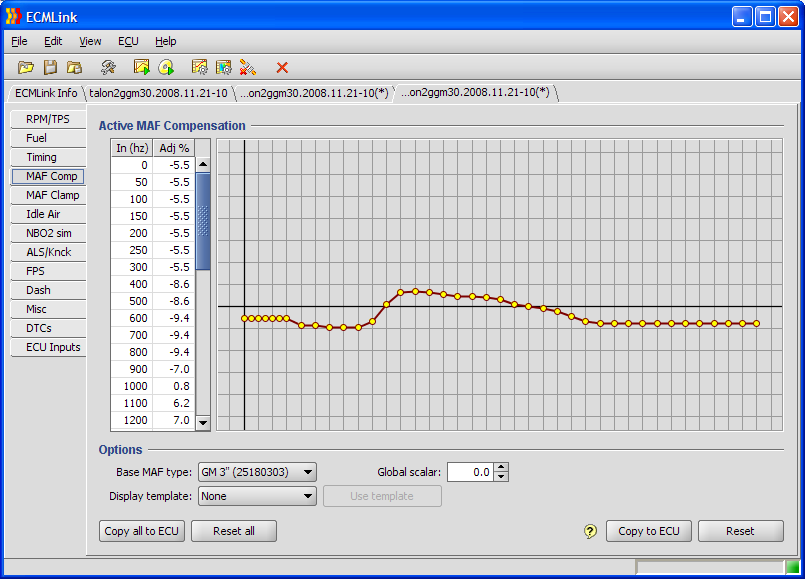Click the graph with green arrow icon
The height and width of the screenshot is (579, 805).
click(x=142, y=67)
